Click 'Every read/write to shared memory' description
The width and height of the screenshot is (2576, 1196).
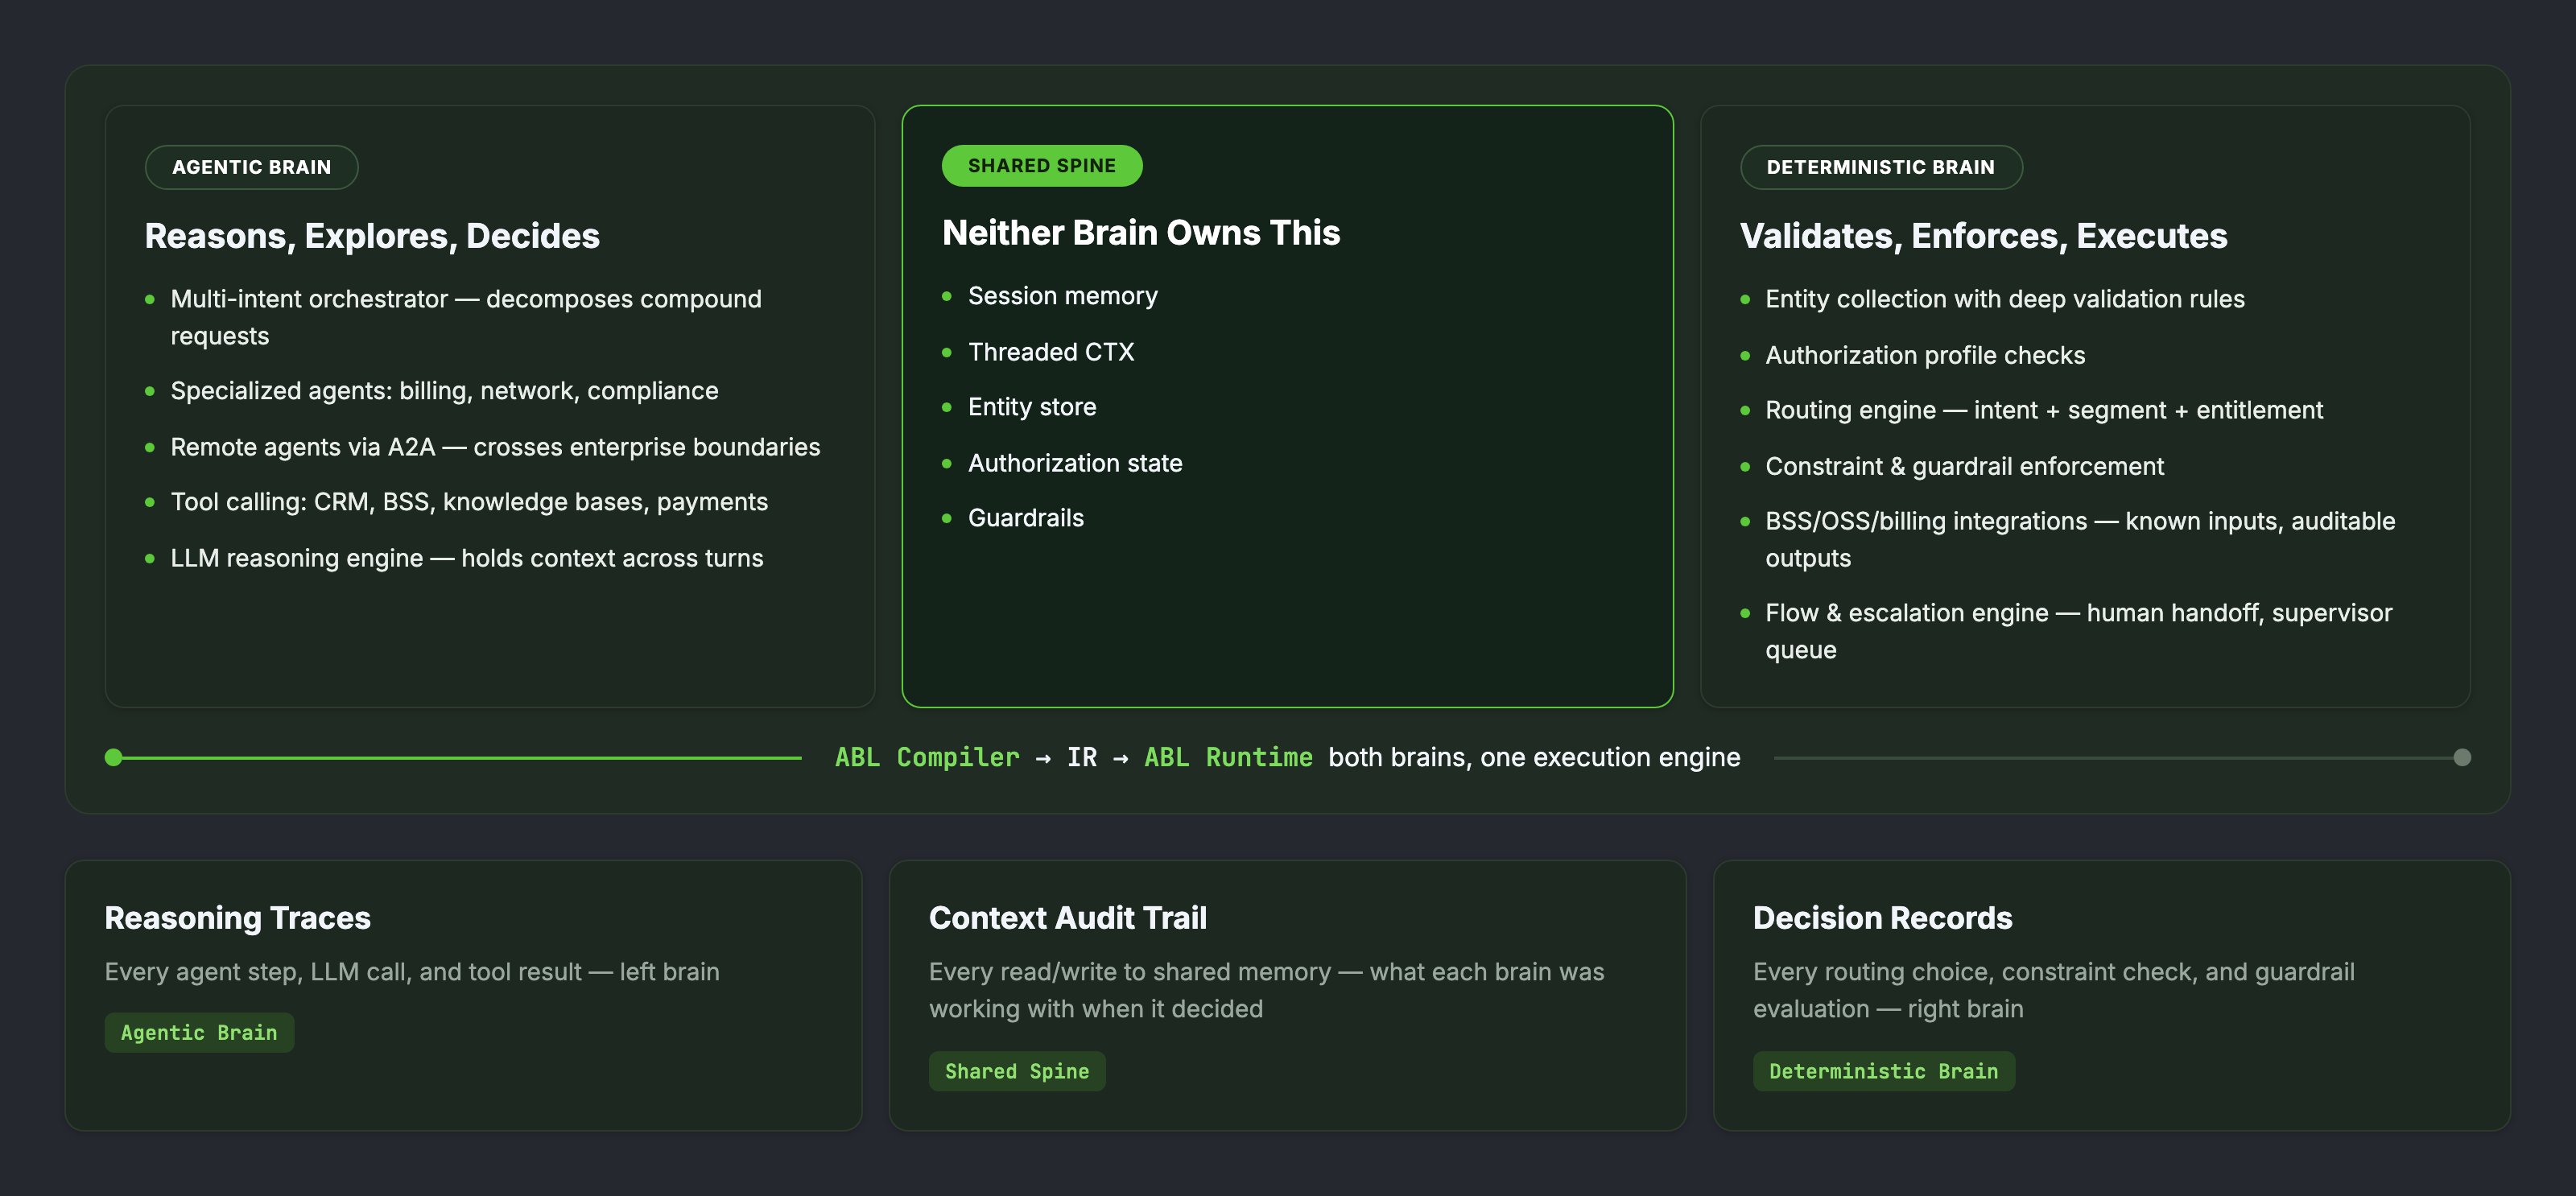[1266, 990]
